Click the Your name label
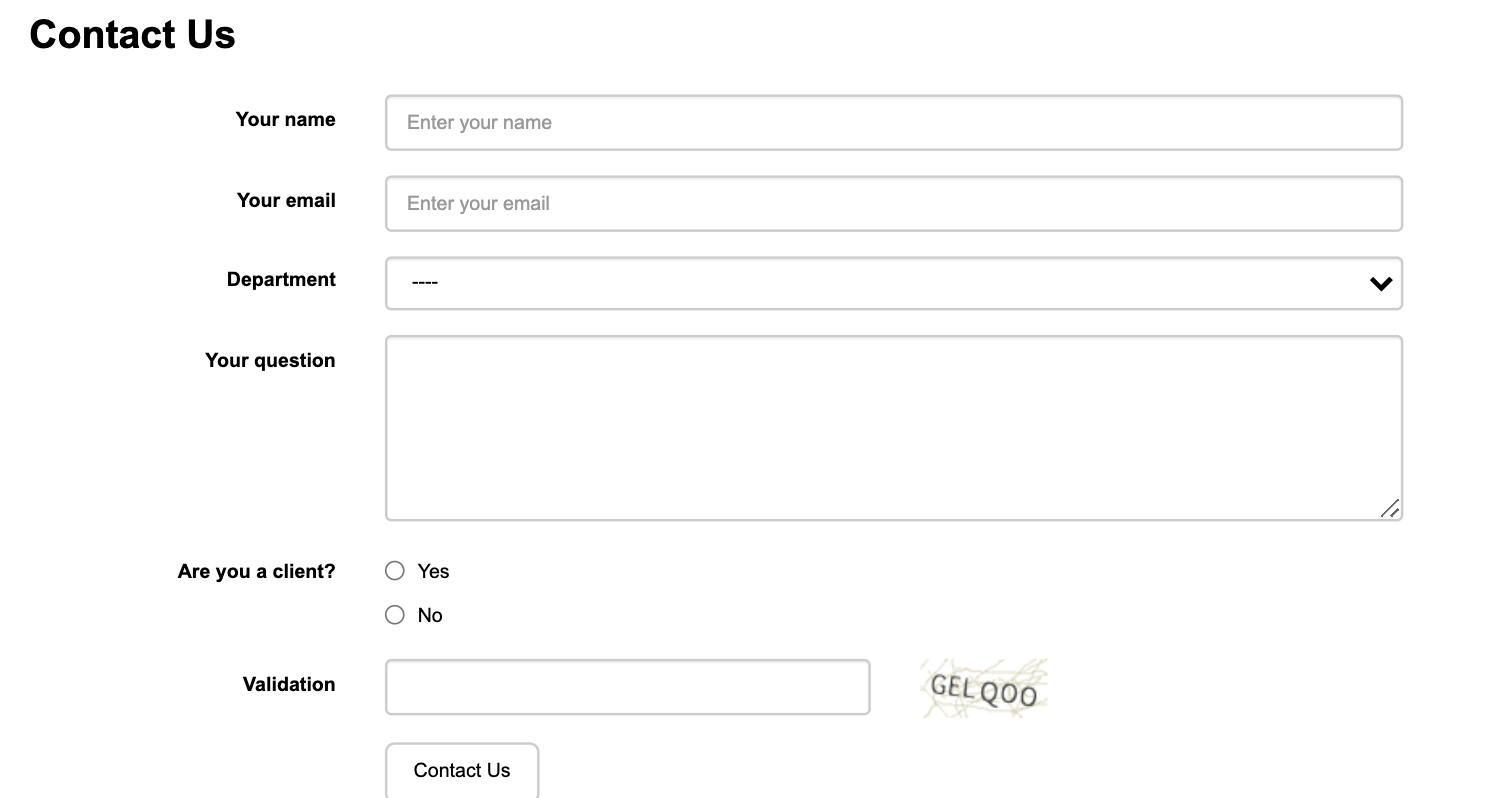Viewport: 1496px width, 798px height. tap(286, 119)
